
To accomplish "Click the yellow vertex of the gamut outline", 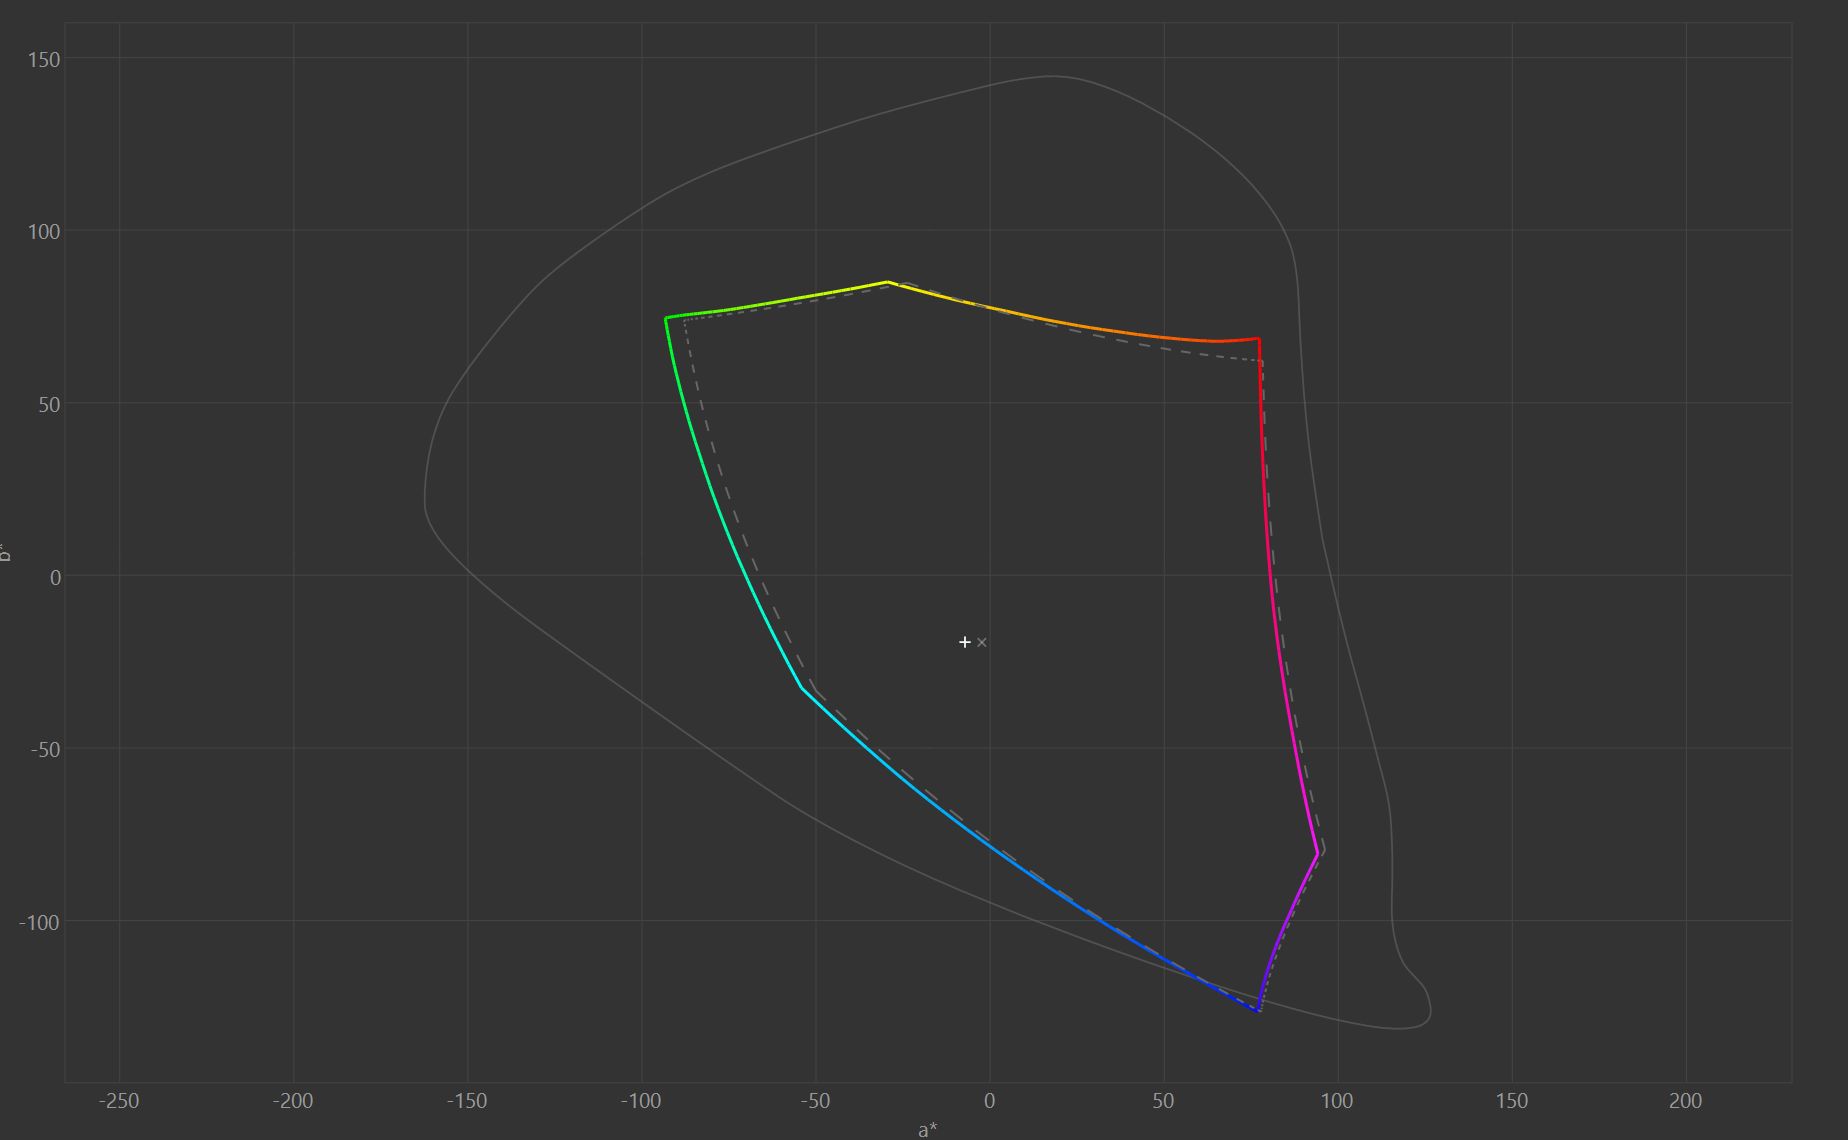I will (888, 282).
